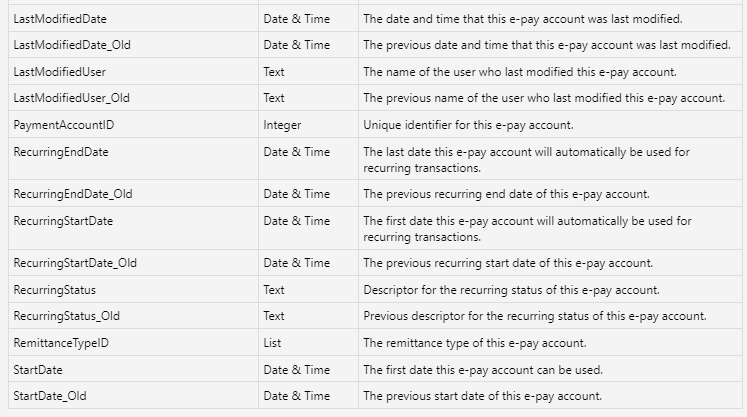The width and height of the screenshot is (747, 417).
Task: Select the Integer data type cell
Action: coord(282,125)
